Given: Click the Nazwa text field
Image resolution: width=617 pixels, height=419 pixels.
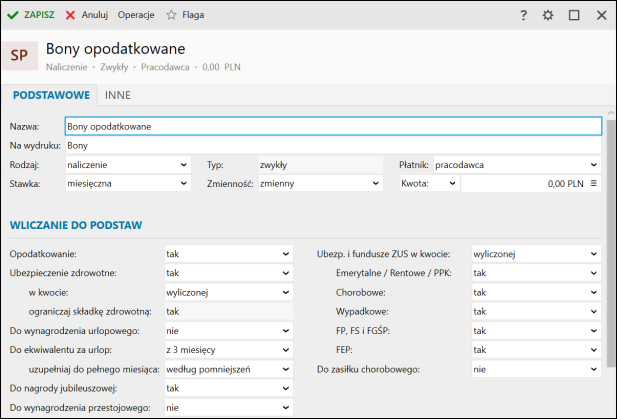Looking at the screenshot, I should click(x=332, y=127).
